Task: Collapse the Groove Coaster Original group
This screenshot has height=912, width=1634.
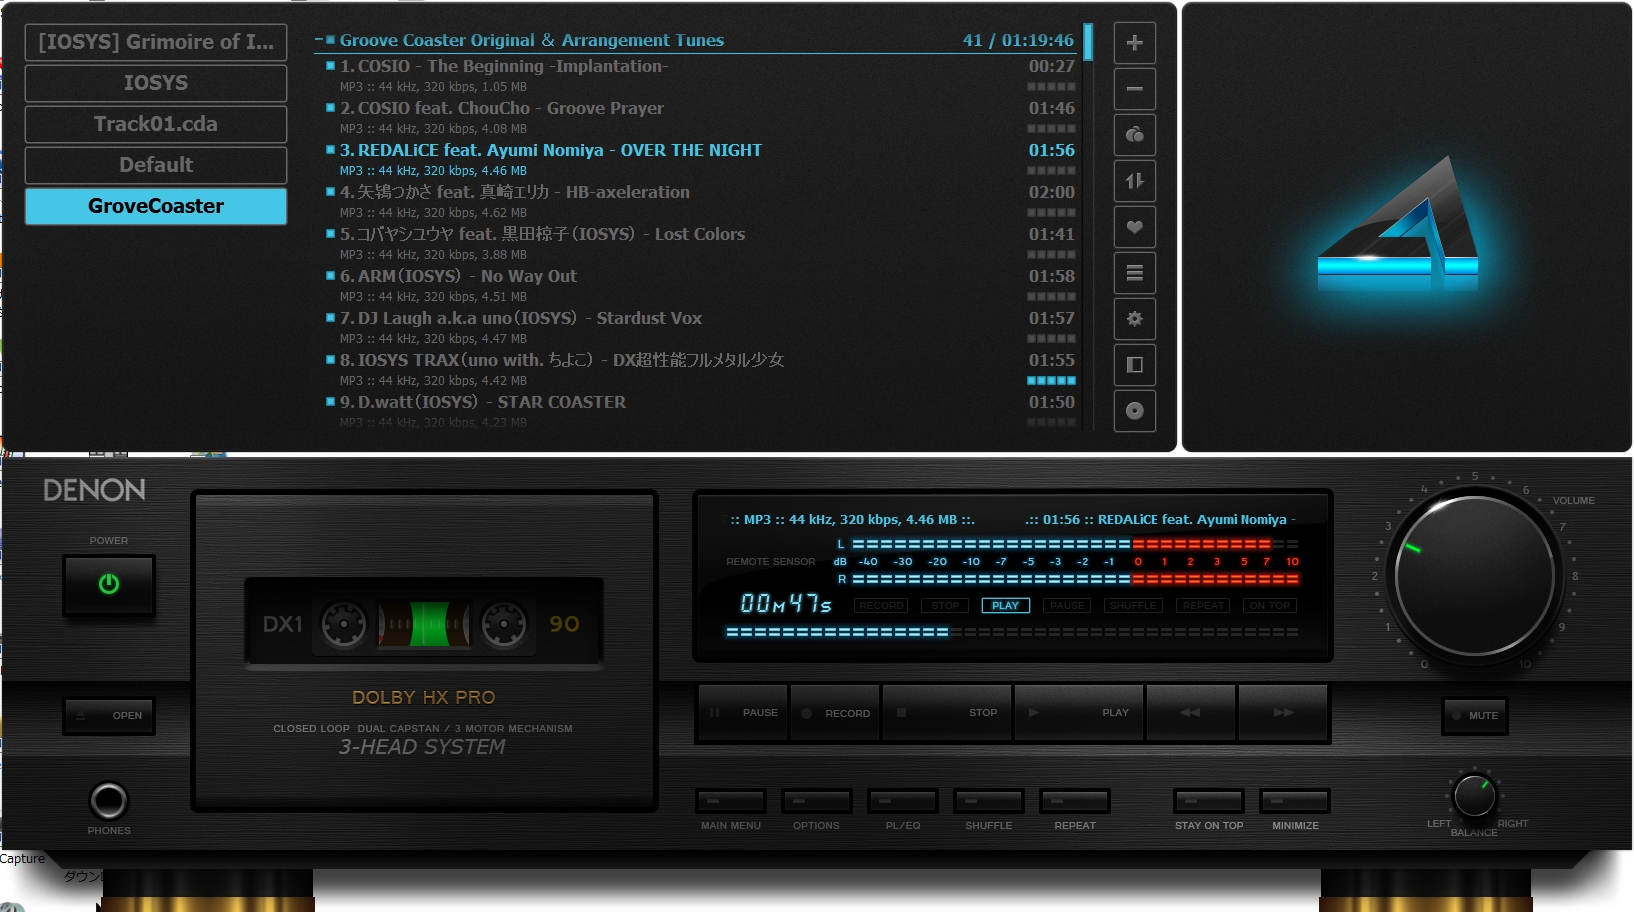Action: coord(319,40)
